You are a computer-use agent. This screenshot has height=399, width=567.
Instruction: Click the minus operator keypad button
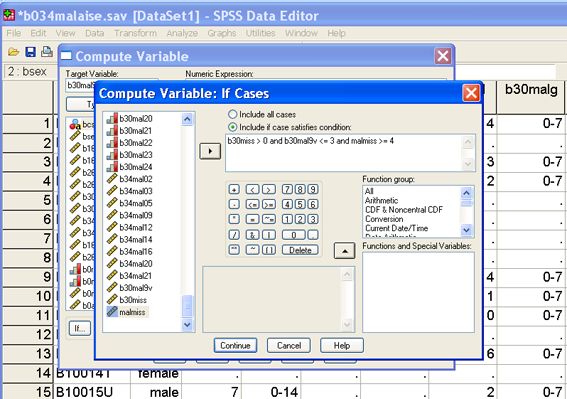click(234, 204)
